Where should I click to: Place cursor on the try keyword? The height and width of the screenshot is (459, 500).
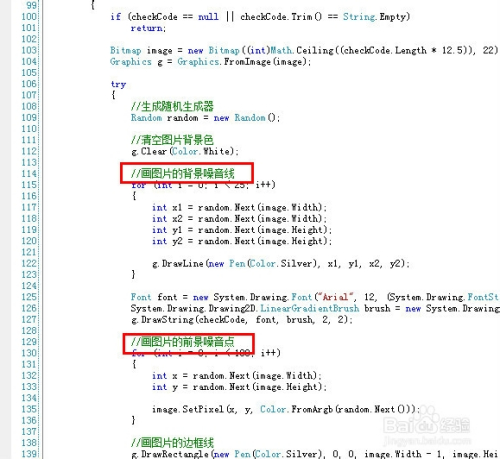[118, 84]
